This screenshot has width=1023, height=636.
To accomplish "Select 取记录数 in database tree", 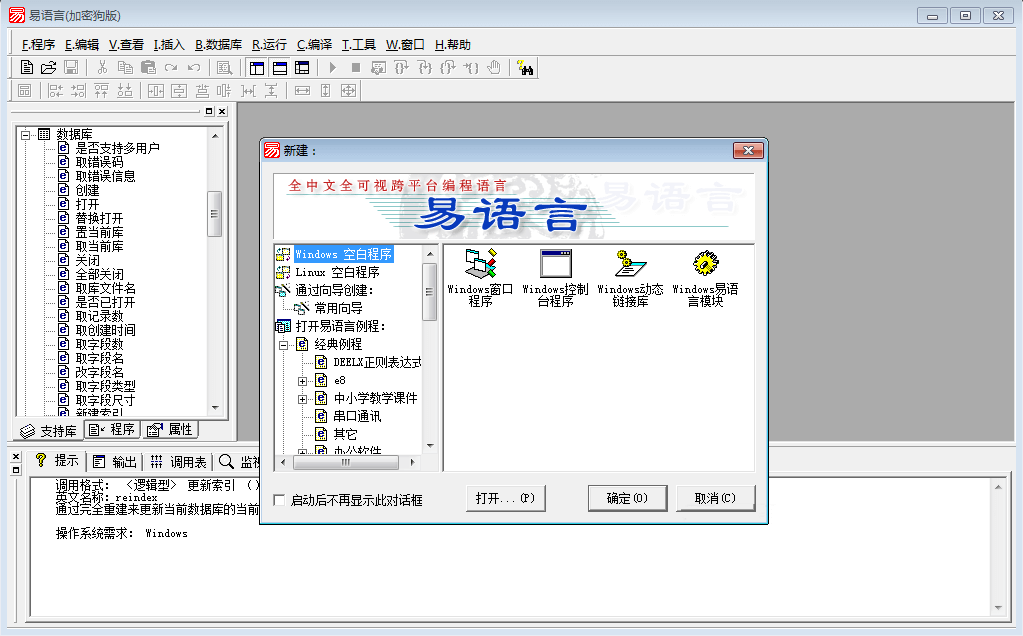I will click(99, 316).
